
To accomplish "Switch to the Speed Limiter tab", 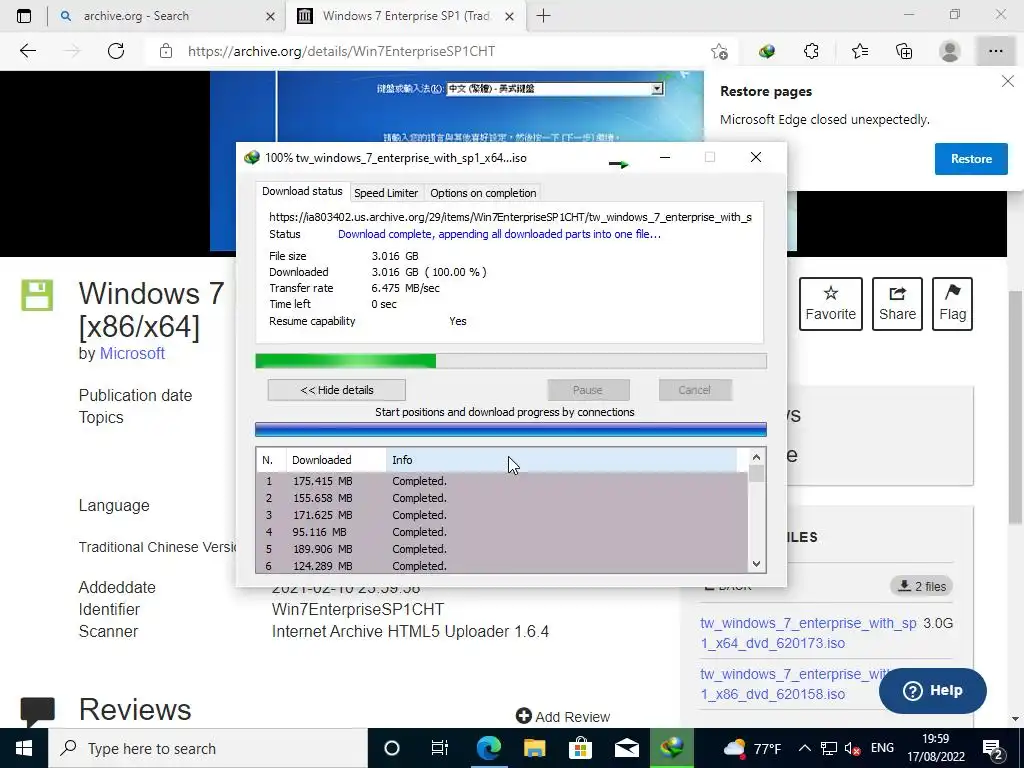I will coord(386,193).
